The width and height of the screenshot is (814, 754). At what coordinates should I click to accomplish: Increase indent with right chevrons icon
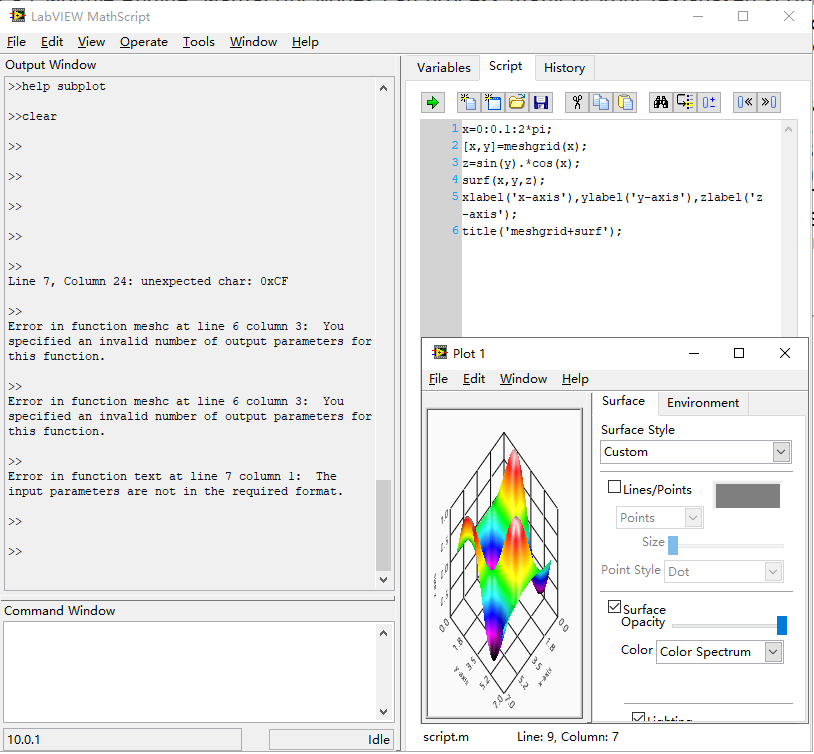coord(769,102)
